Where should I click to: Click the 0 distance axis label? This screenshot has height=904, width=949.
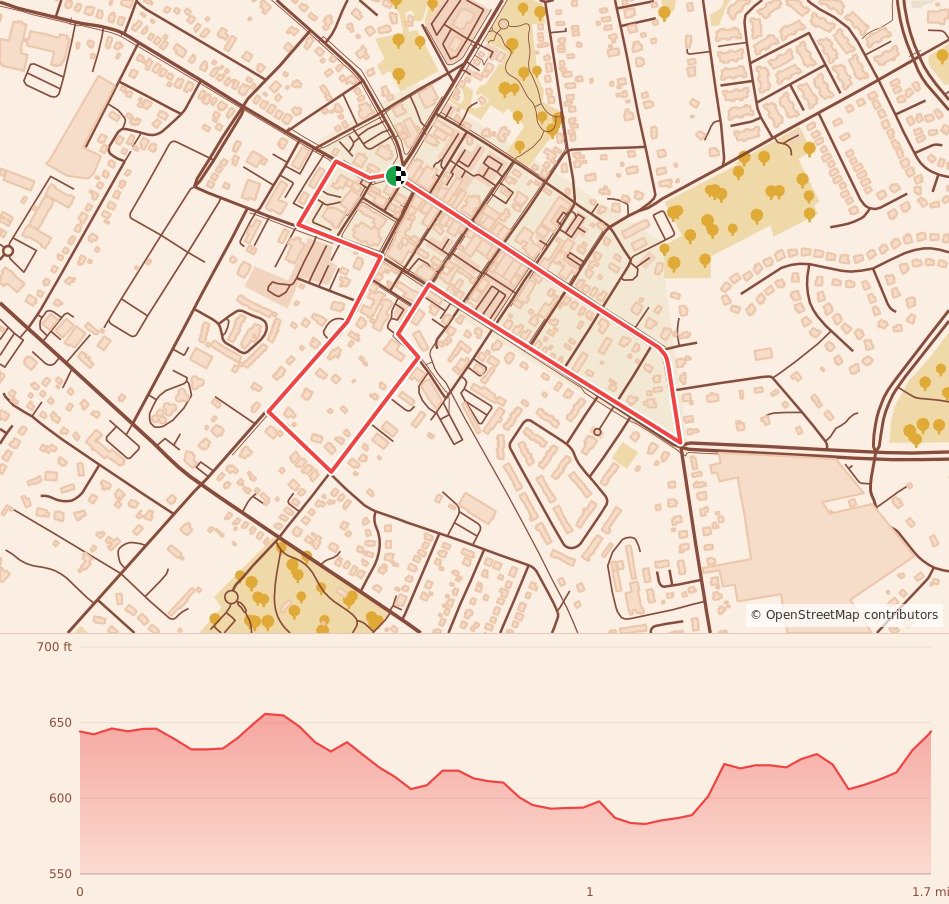pyautogui.click(x=80, y=892)
